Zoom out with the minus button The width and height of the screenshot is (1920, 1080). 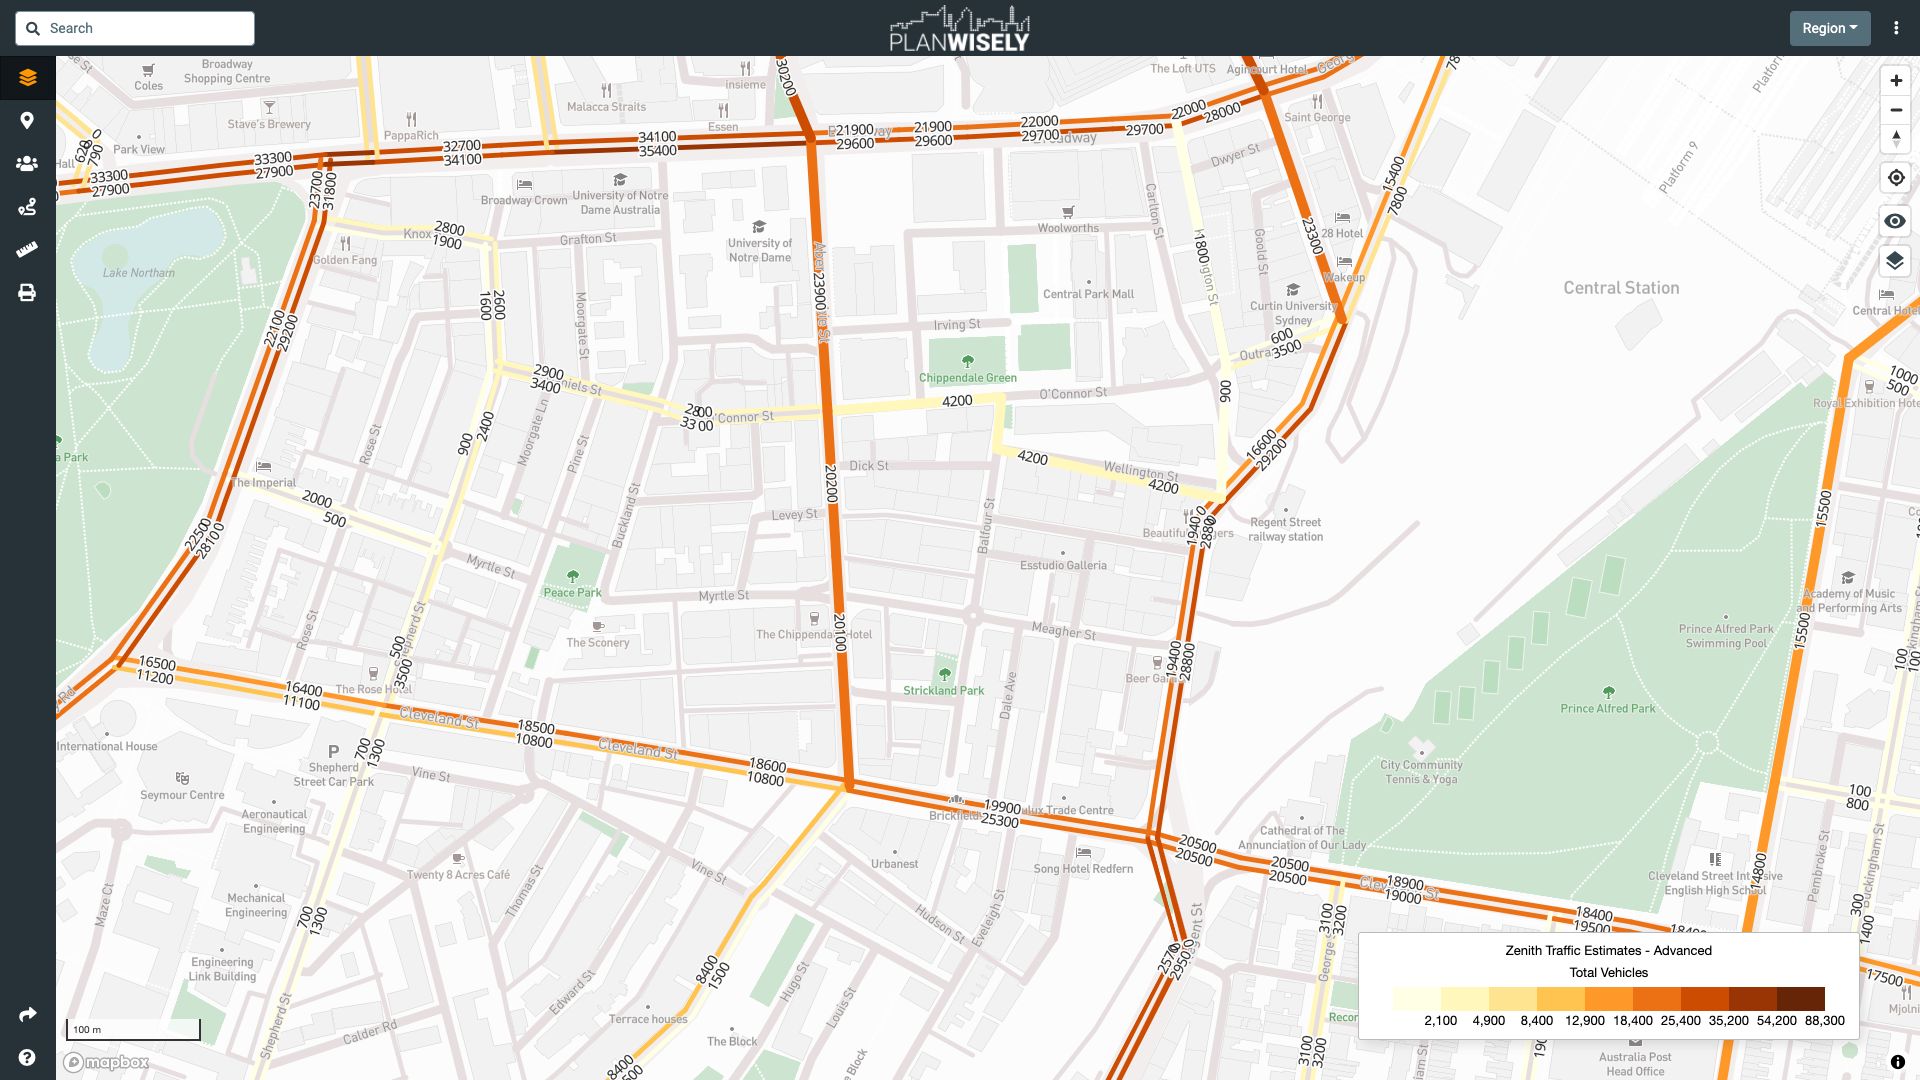click(x=1895, y=110)
